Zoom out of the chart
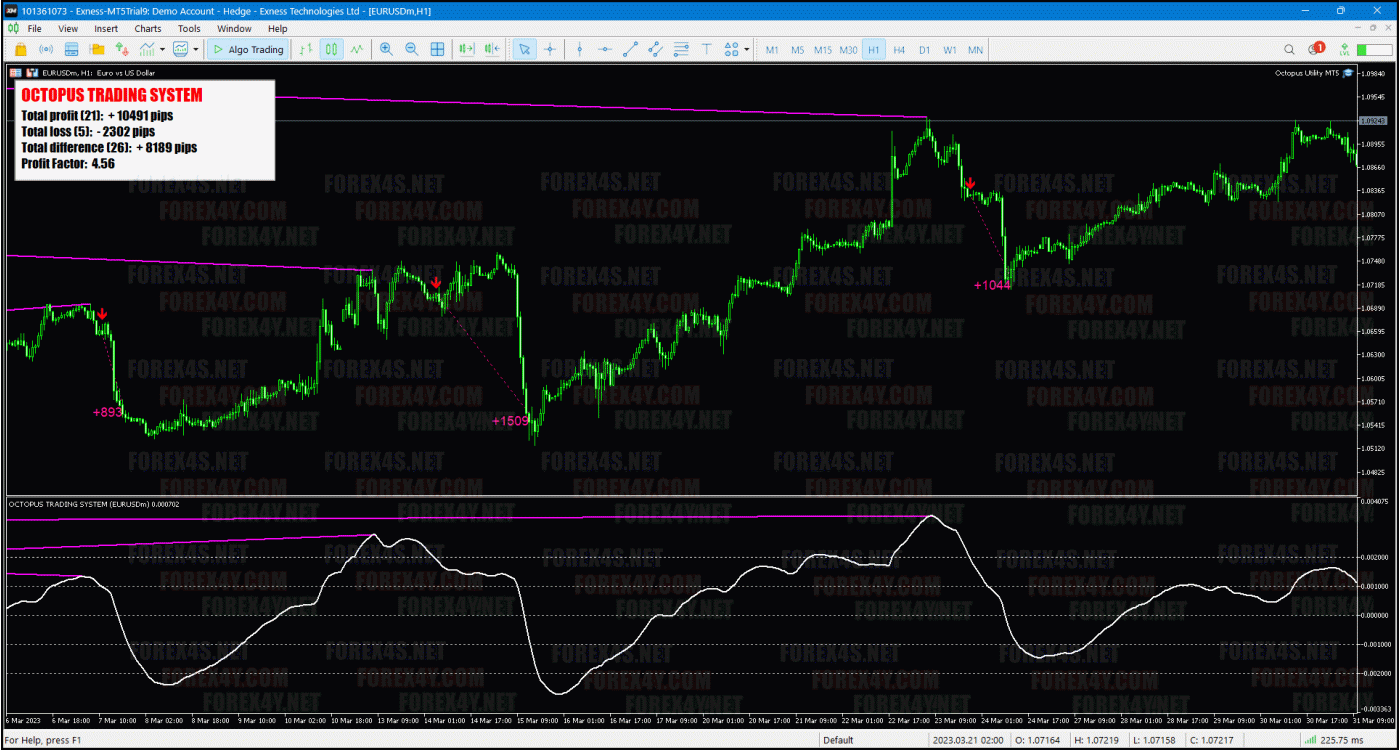The height and width of the screenshot is (750, 1400). (x=410, y=48)
